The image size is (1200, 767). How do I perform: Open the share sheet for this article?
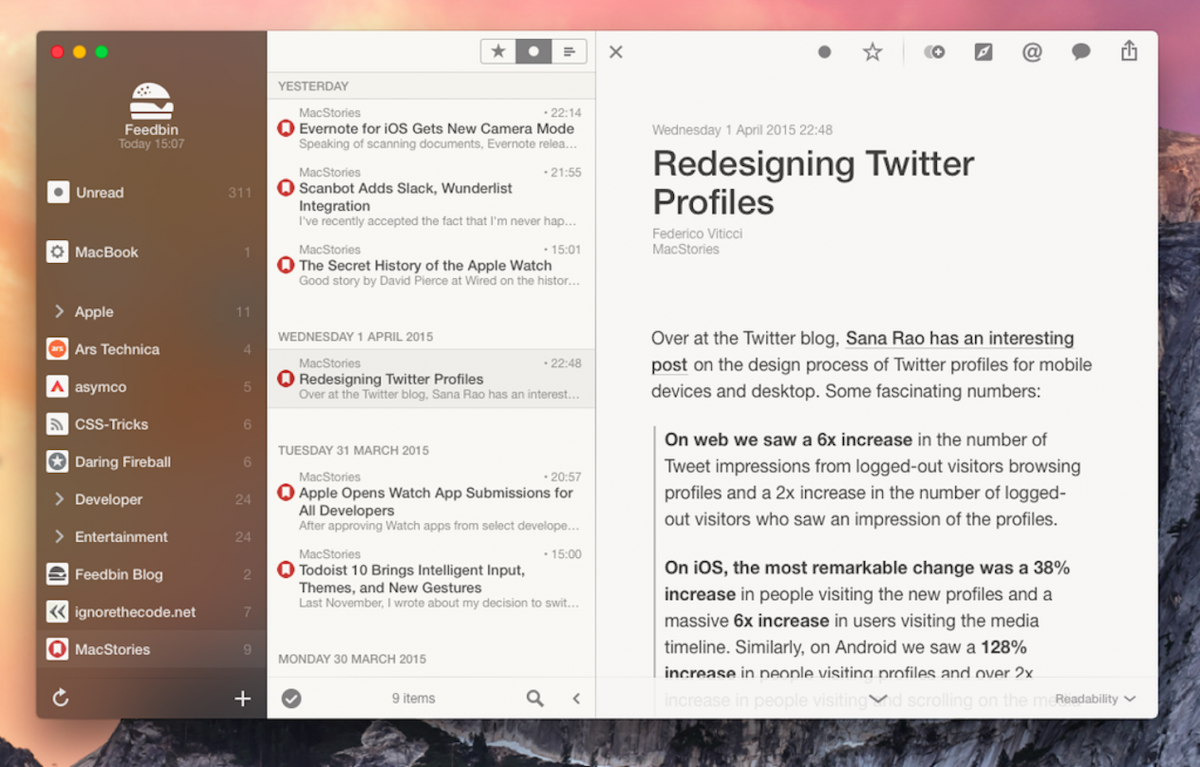[x=1129, y=51]
